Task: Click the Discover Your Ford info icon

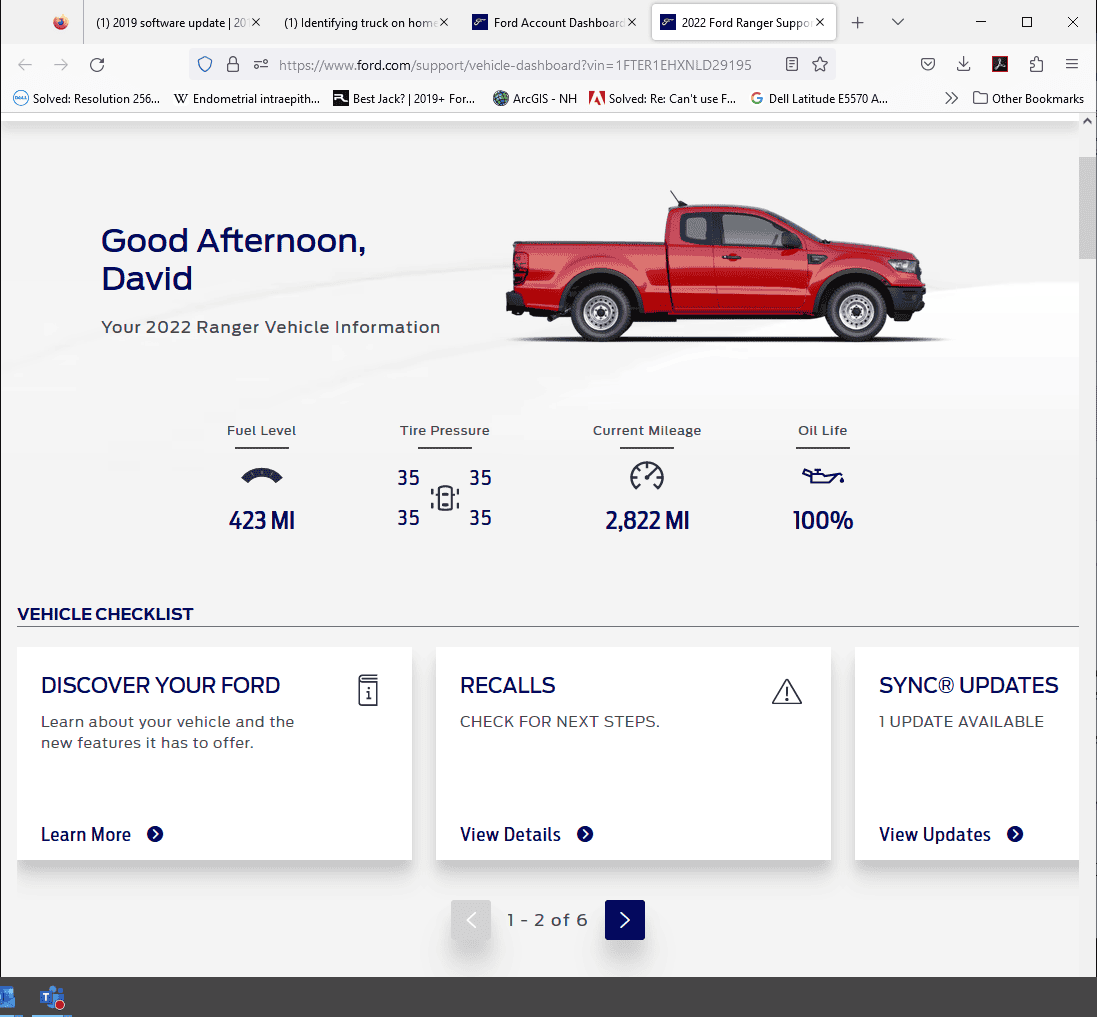Action: point(368,690)
